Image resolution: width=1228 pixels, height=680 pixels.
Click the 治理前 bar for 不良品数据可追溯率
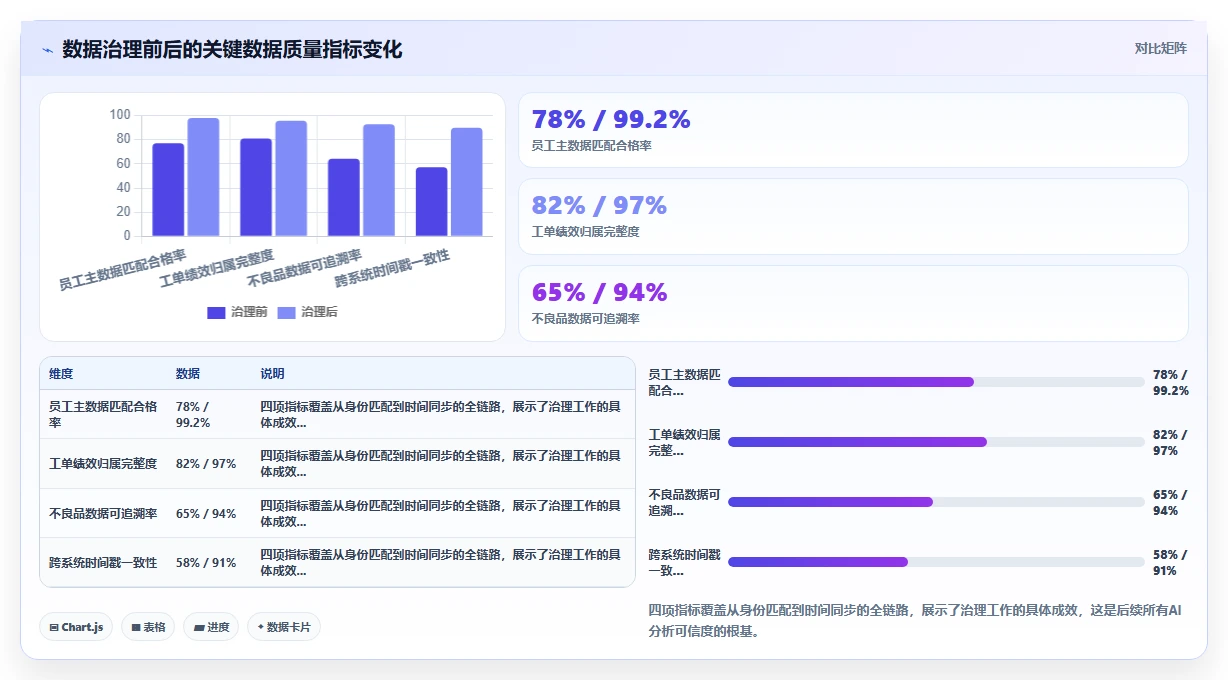(343, 197)
